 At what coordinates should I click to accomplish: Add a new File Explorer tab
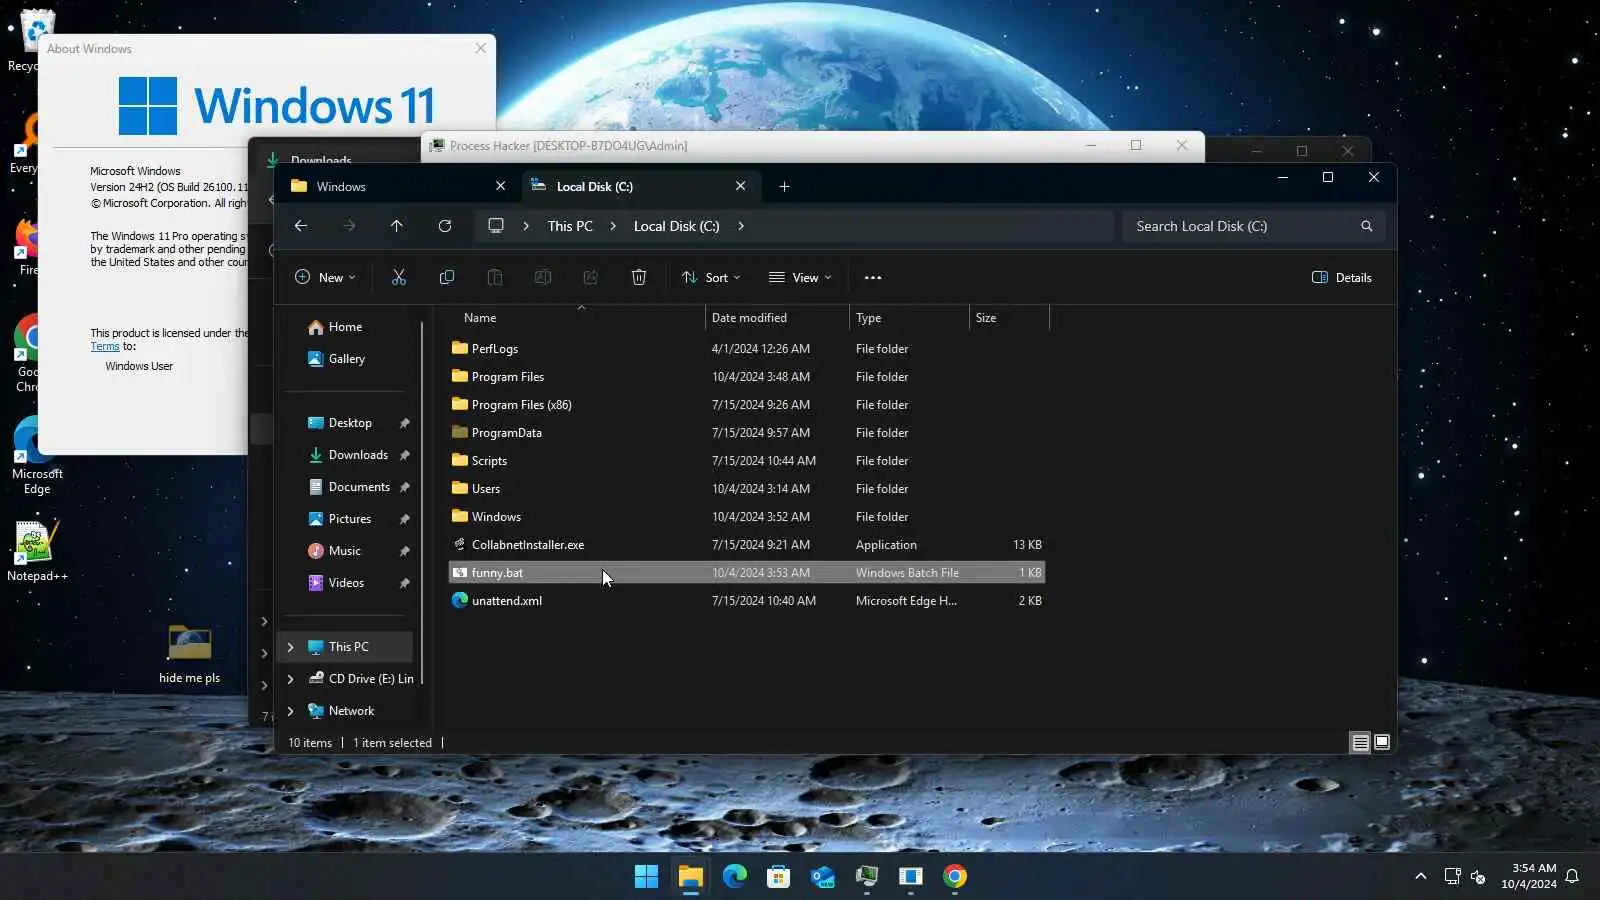784,187
